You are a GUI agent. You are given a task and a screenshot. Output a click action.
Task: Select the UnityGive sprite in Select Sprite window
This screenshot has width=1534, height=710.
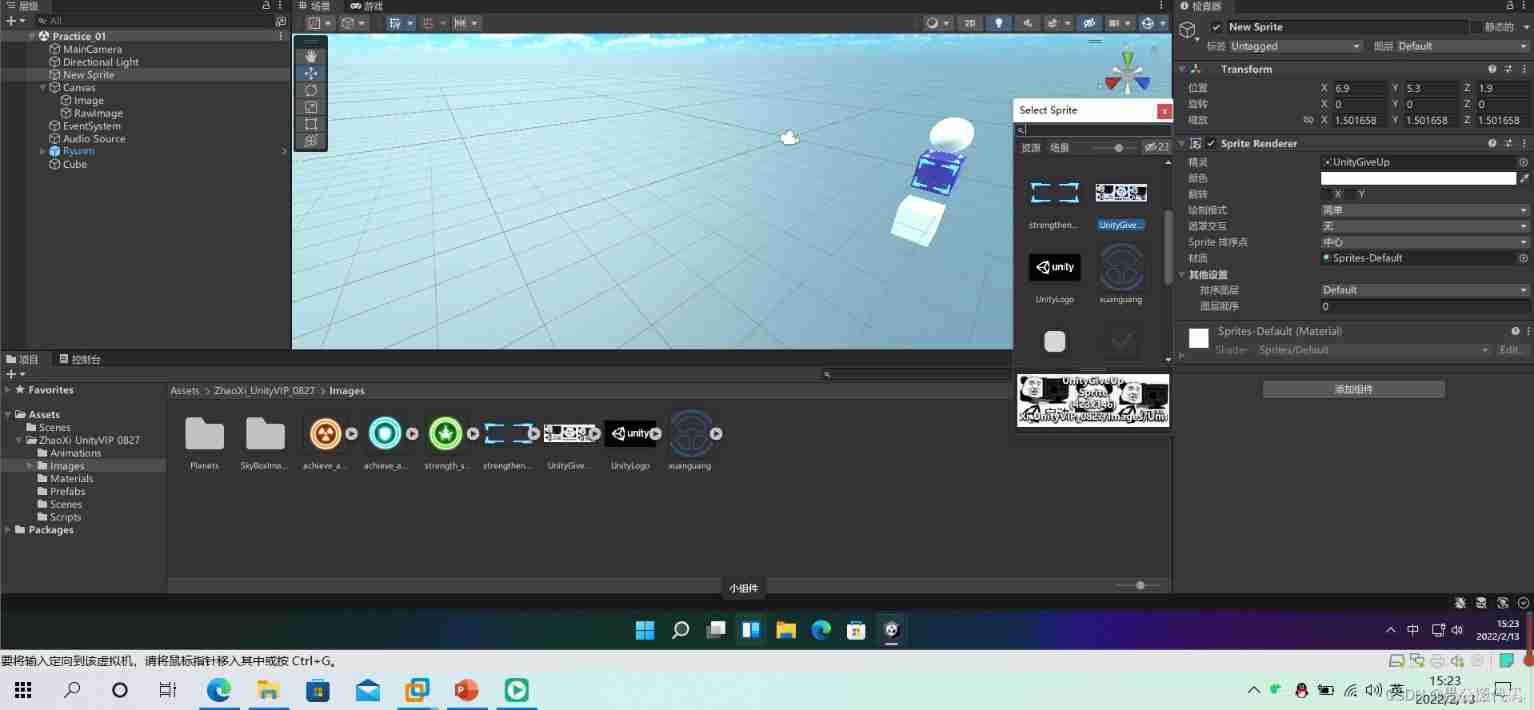[1120, 192]
